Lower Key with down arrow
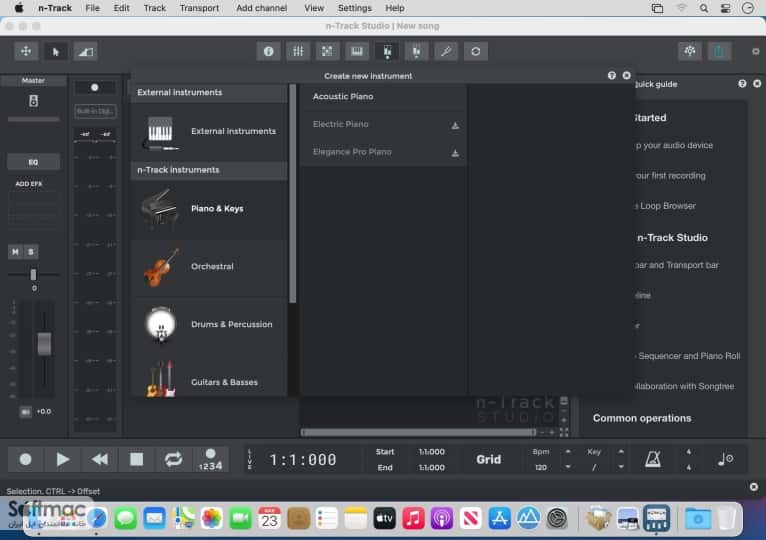Screen dimensions: 766x540 point(621,467)
